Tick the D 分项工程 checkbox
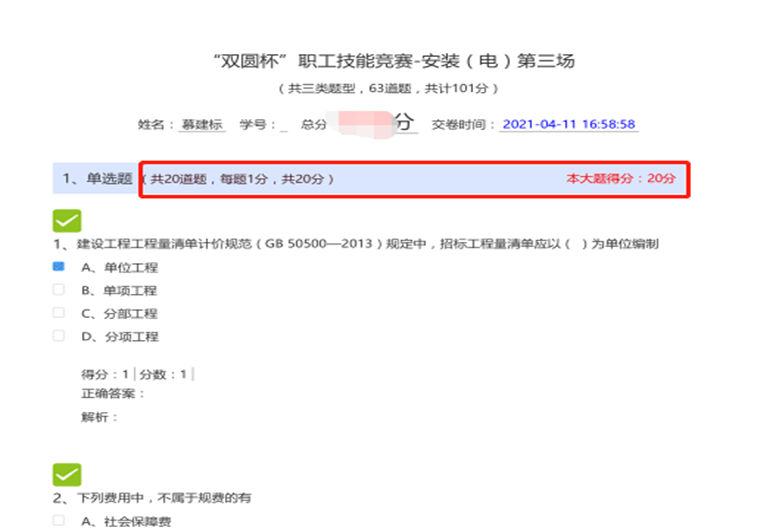The height and width of the screenshot is (528, 779). pos(58,336)
